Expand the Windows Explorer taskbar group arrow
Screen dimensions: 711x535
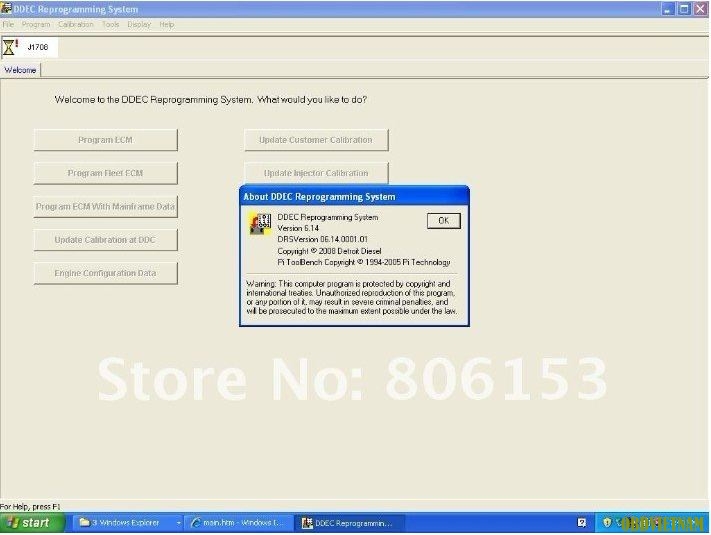coord(178,523)
